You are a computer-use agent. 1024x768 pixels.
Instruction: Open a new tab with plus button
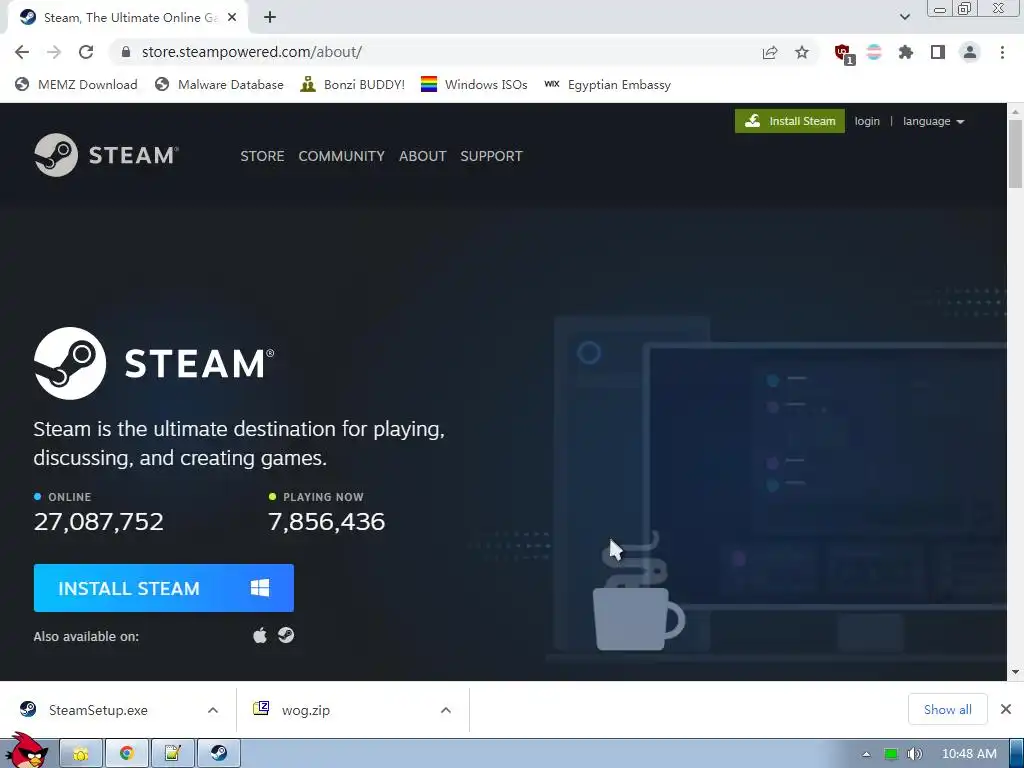point(270,17)
